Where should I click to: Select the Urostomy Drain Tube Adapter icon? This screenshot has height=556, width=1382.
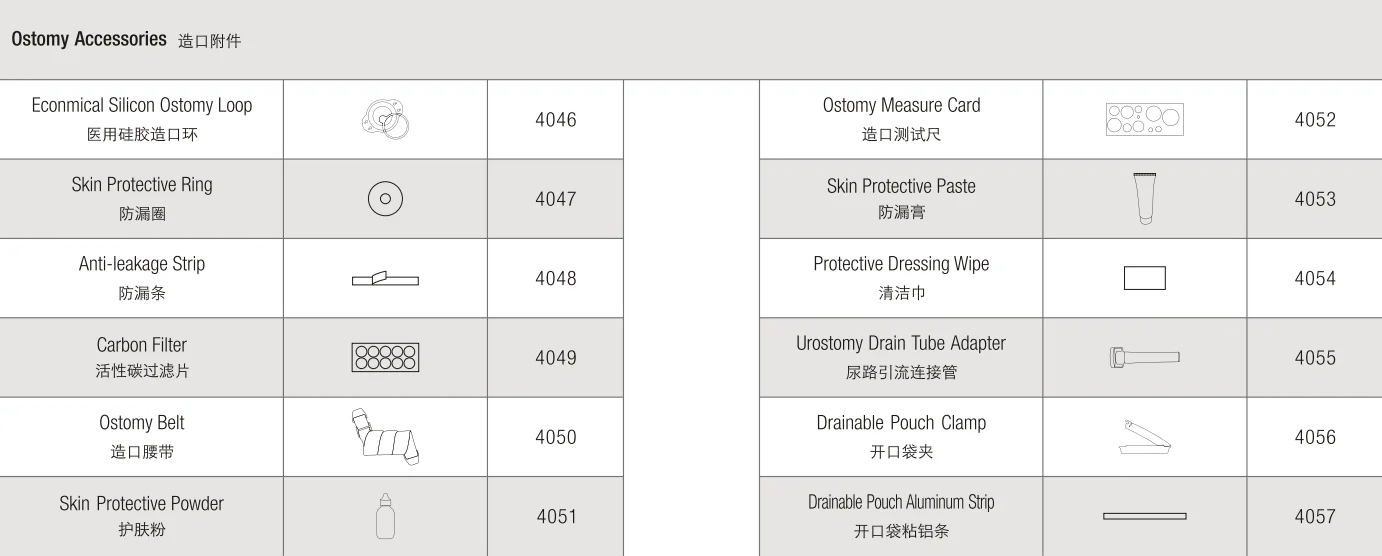click(x=1144, y=357)
